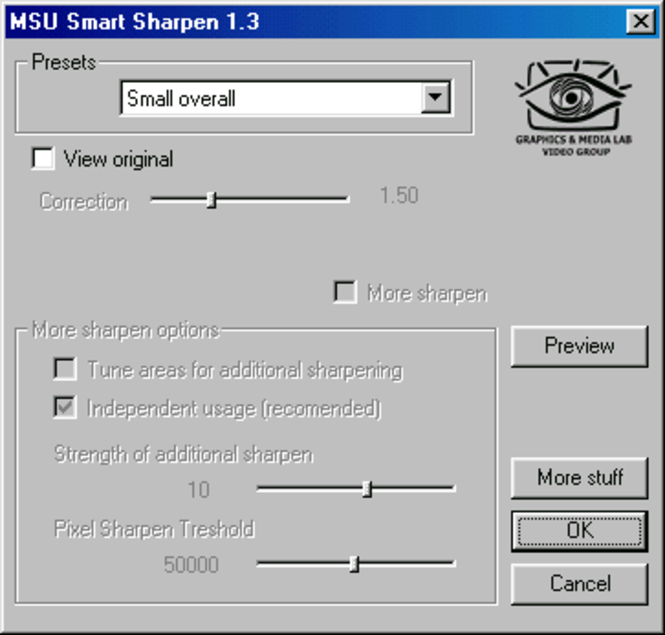Click the "MSU Smart Sharpen 1.3" title

coord(134,21)
